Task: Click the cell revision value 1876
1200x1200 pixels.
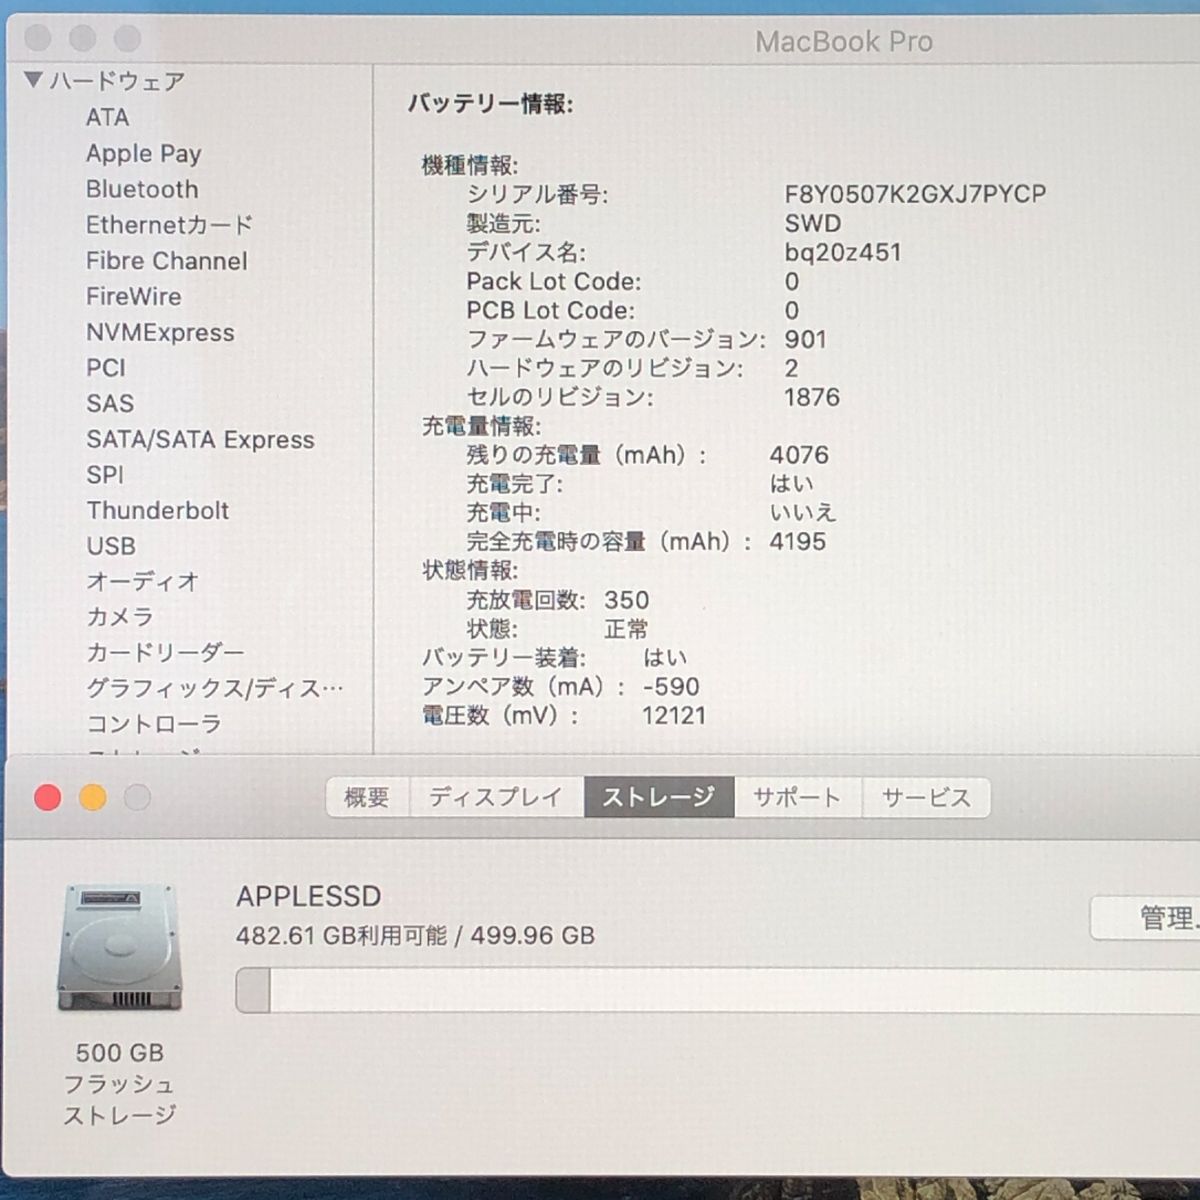Action: [x=812, y=397]
